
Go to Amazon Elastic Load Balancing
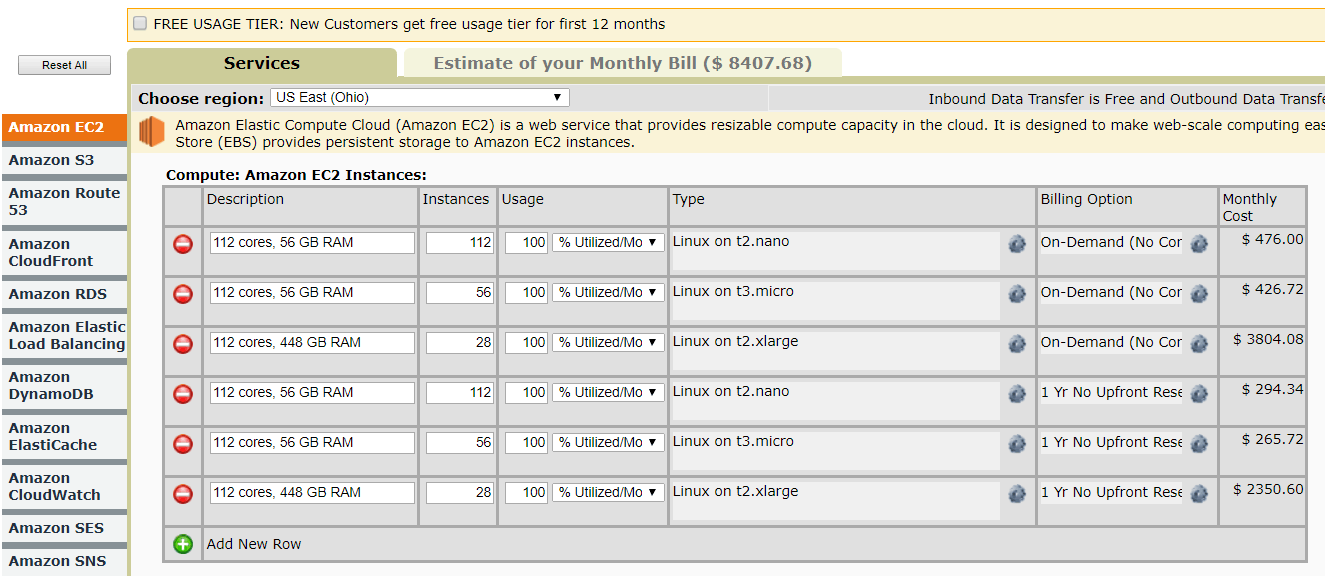point(65,336)
